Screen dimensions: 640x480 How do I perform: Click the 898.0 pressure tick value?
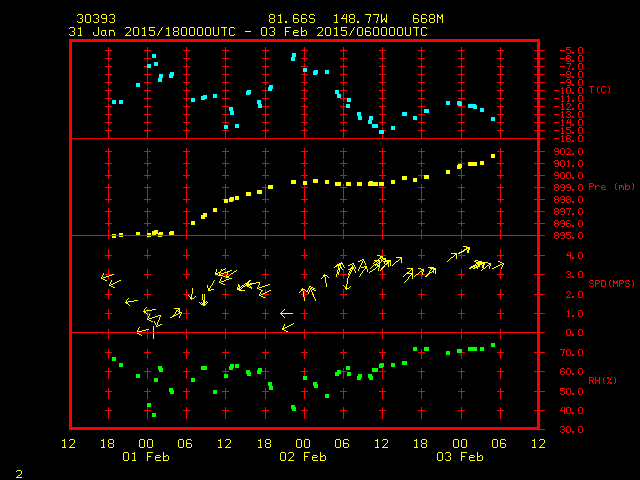[569, 200]
